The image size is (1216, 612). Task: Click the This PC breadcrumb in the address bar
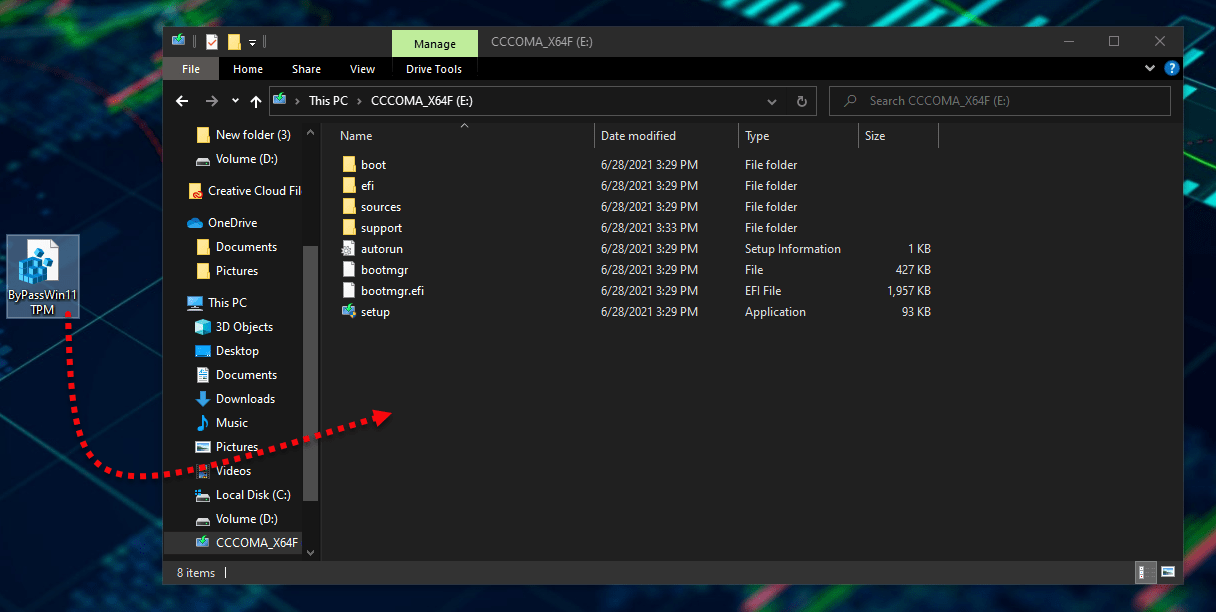[x=328, y=101]
